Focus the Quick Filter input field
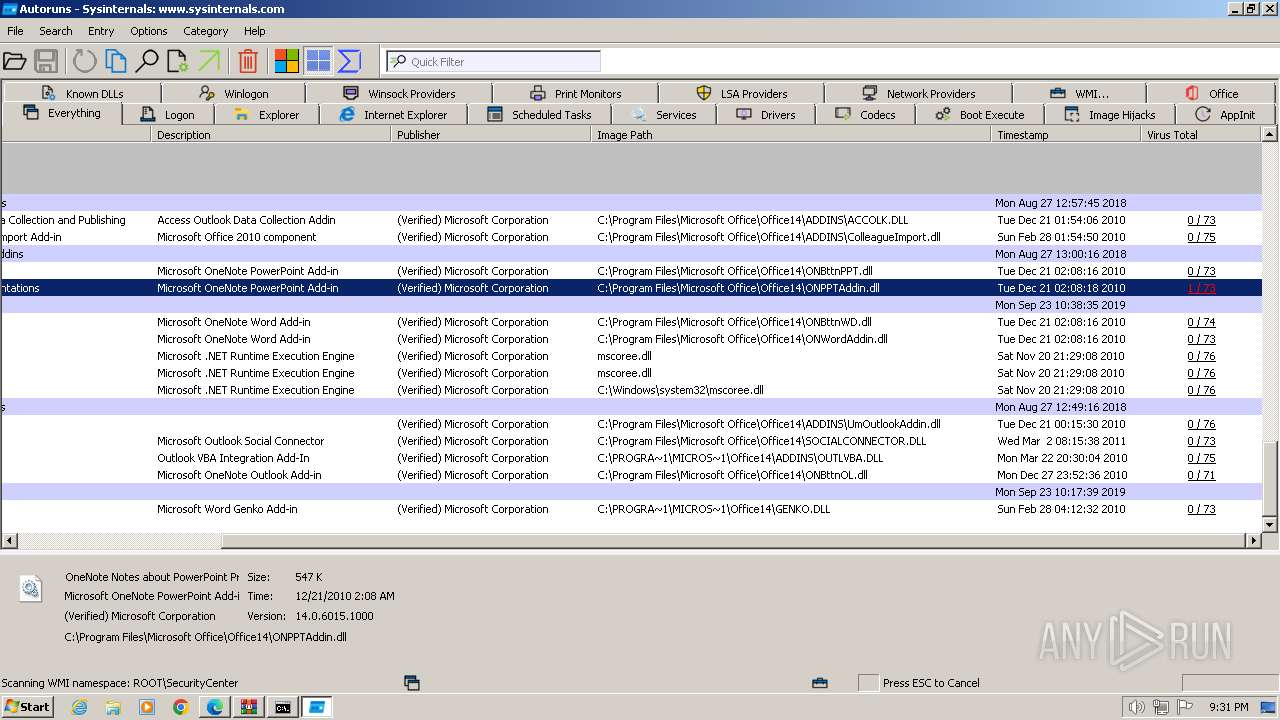Image resolution: width=1280 pixels, height=720 pixels. pyautogui.click(x=494, y=61)
